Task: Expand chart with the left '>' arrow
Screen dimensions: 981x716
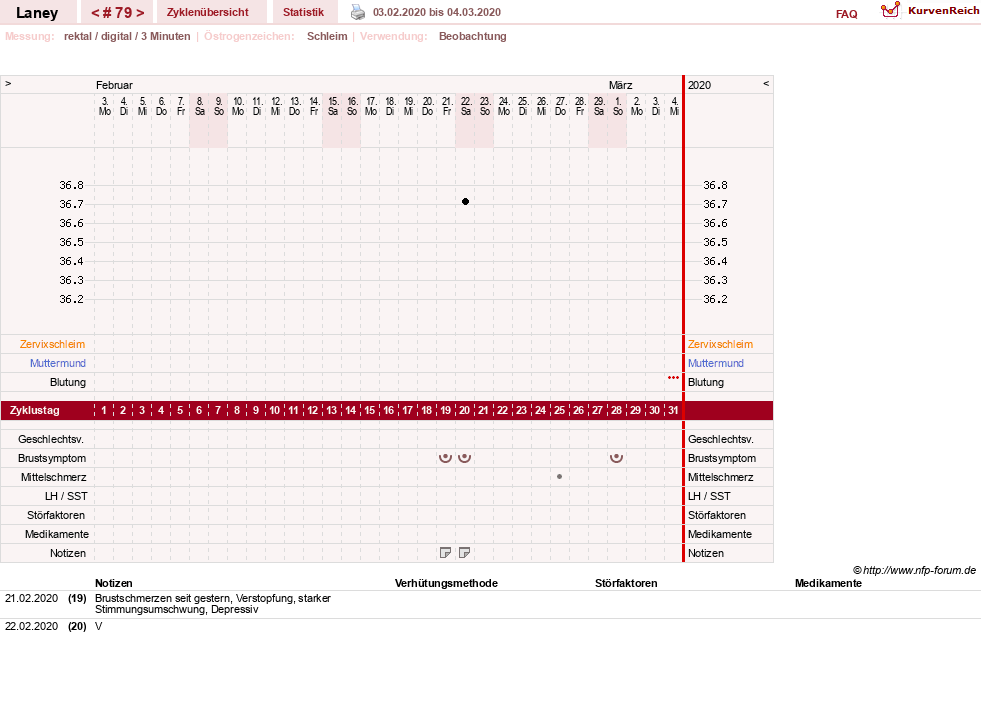Action: click(x=8, y=83)
